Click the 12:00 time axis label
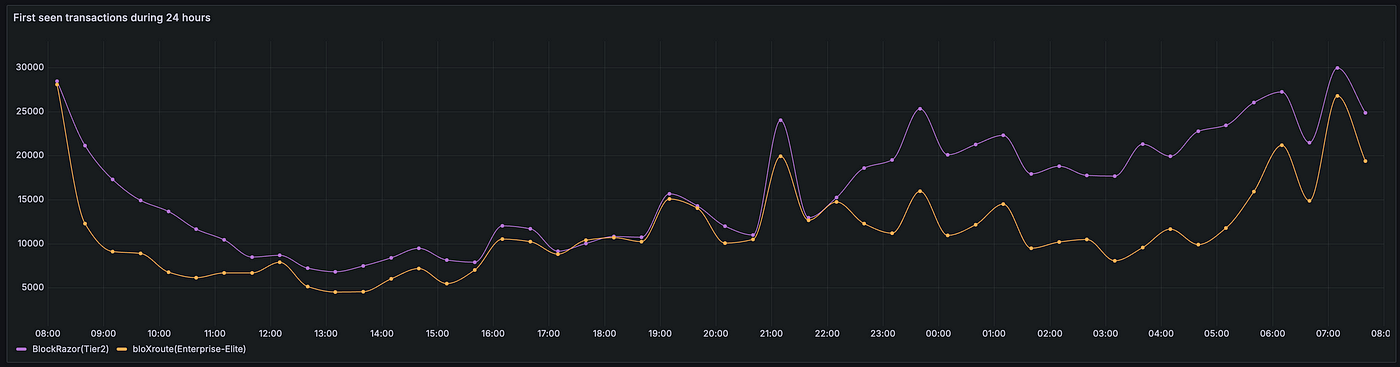This screenshot has height=367, width=1400. (x=270, y=333)
